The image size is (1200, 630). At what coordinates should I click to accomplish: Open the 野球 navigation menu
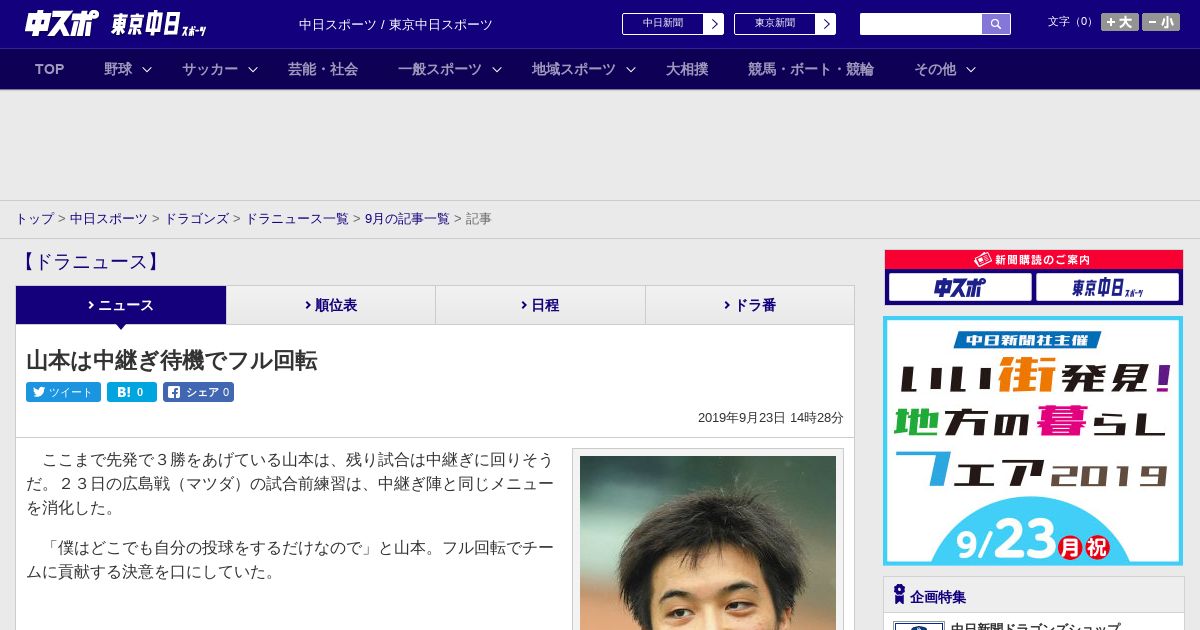(118, 69)
